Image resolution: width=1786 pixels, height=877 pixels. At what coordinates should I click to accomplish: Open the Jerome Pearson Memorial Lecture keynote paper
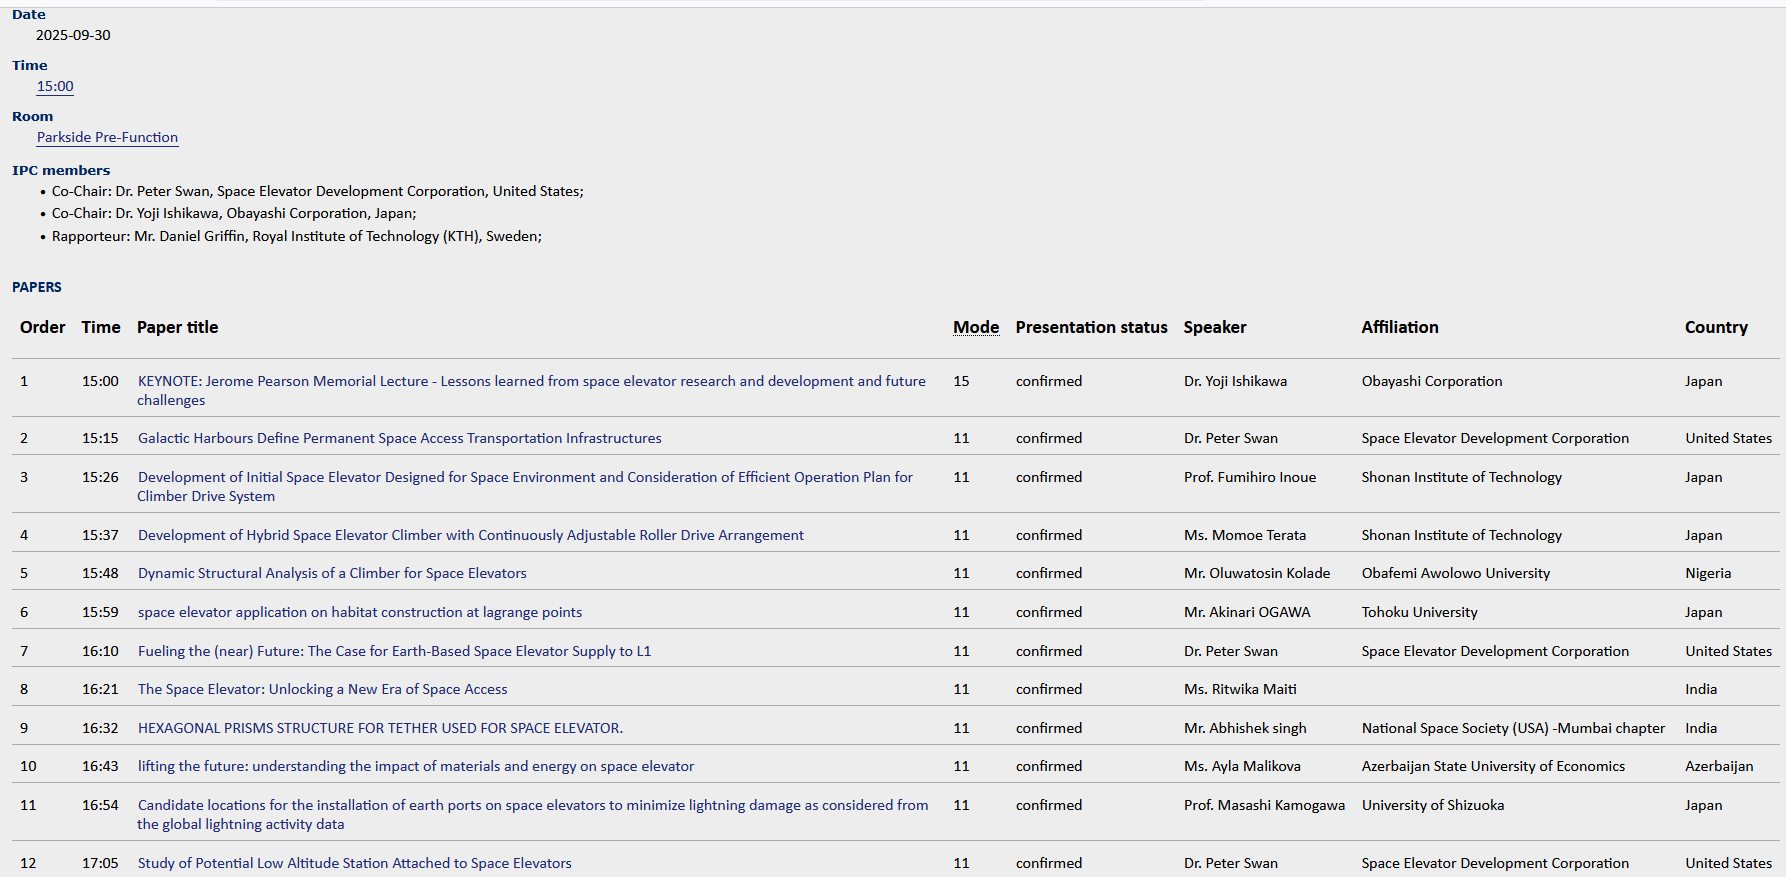pyautogui.click(x=531, y=390)
